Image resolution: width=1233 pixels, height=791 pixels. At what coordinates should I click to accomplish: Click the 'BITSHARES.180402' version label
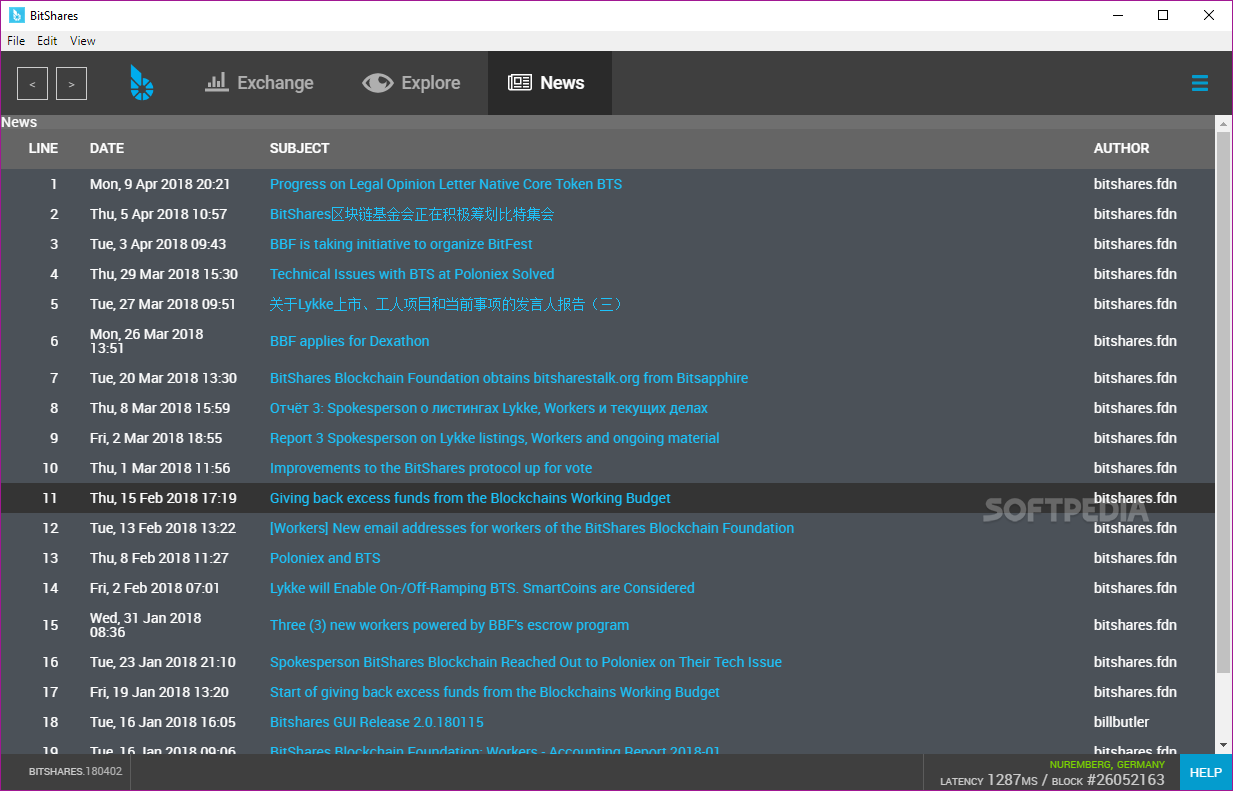tap(75, 772)
